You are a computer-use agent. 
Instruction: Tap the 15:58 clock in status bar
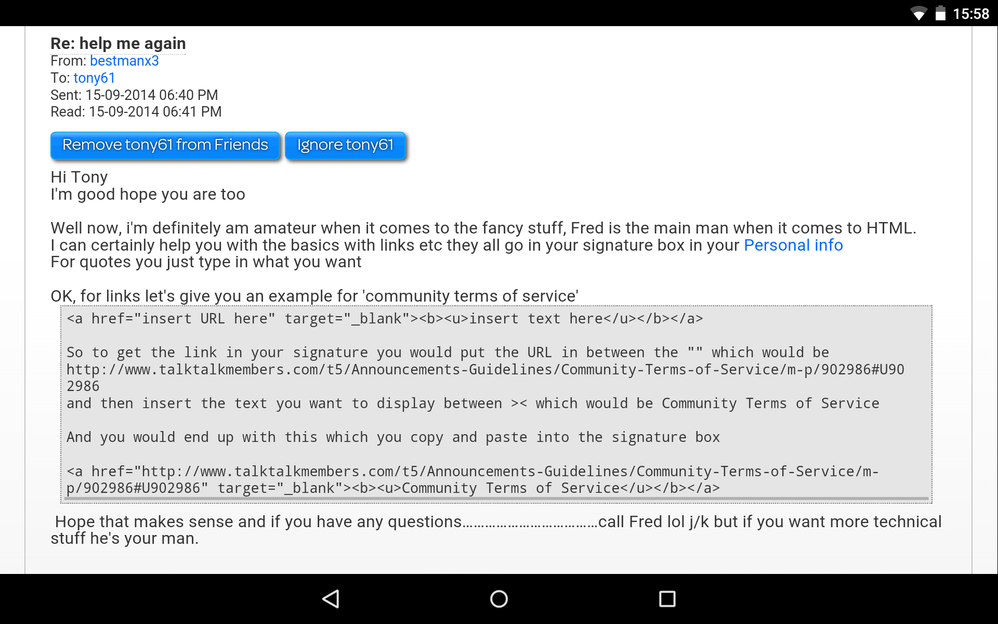coord(971,13)
